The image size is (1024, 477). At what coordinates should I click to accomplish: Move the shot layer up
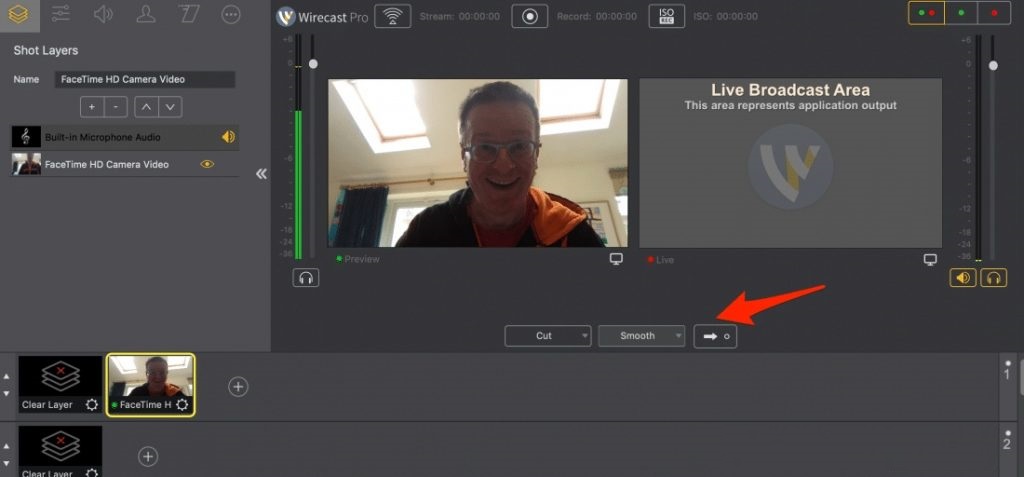pos(146,107)
